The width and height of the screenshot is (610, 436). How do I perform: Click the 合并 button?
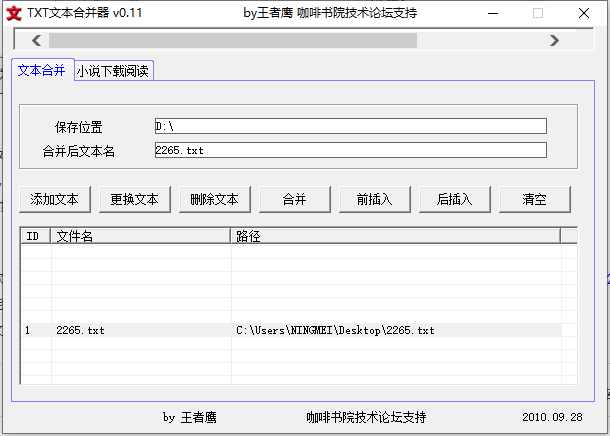(295, 199)
